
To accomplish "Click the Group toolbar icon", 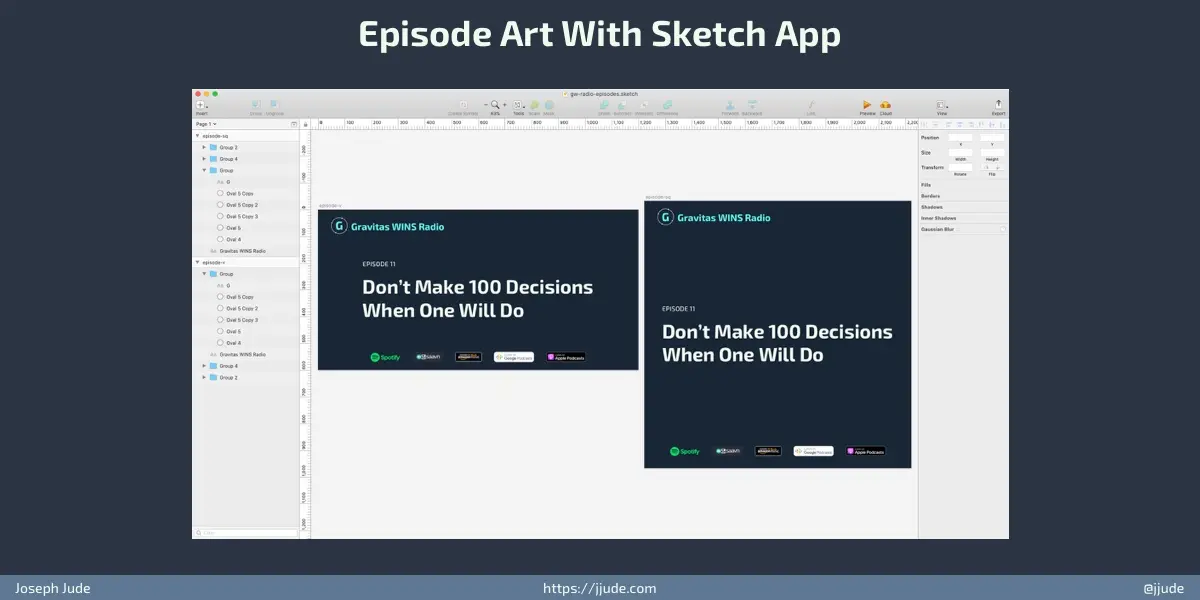I will coord(256,104).
